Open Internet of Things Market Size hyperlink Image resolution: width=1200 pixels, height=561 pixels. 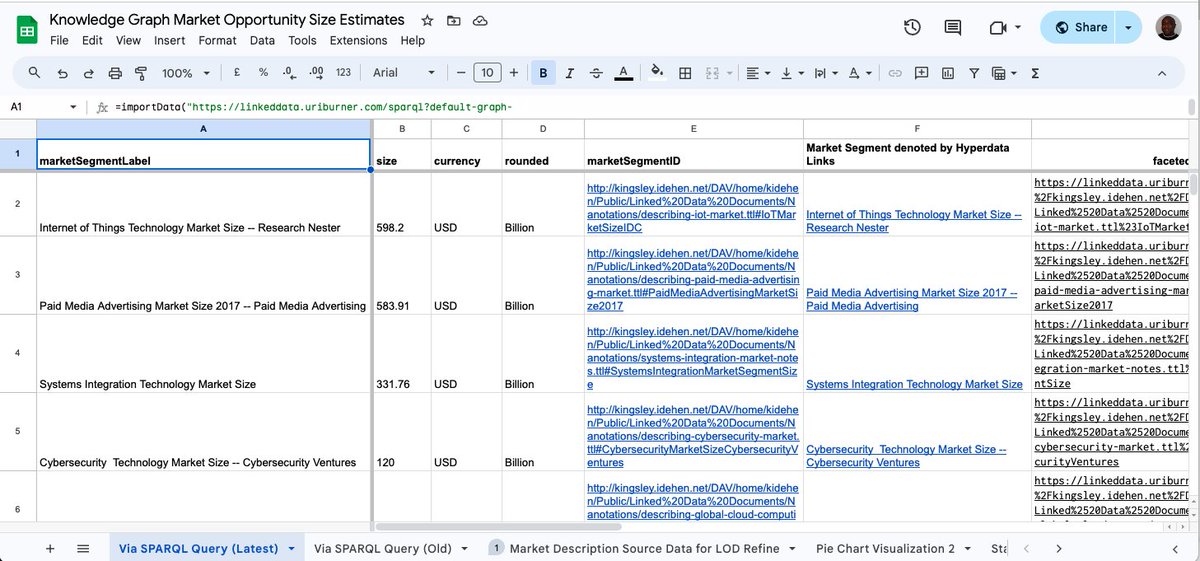[x=914, y=221]
